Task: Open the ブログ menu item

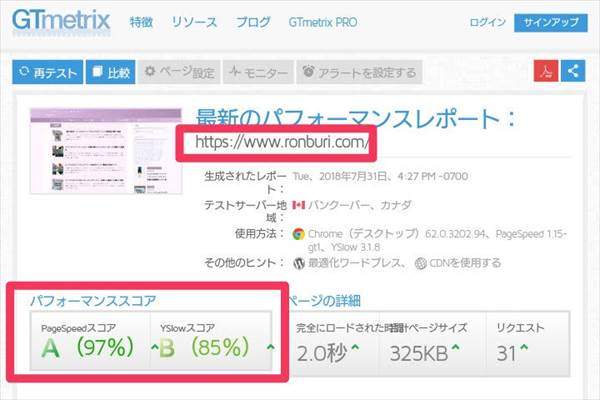Action: [253, 22]
